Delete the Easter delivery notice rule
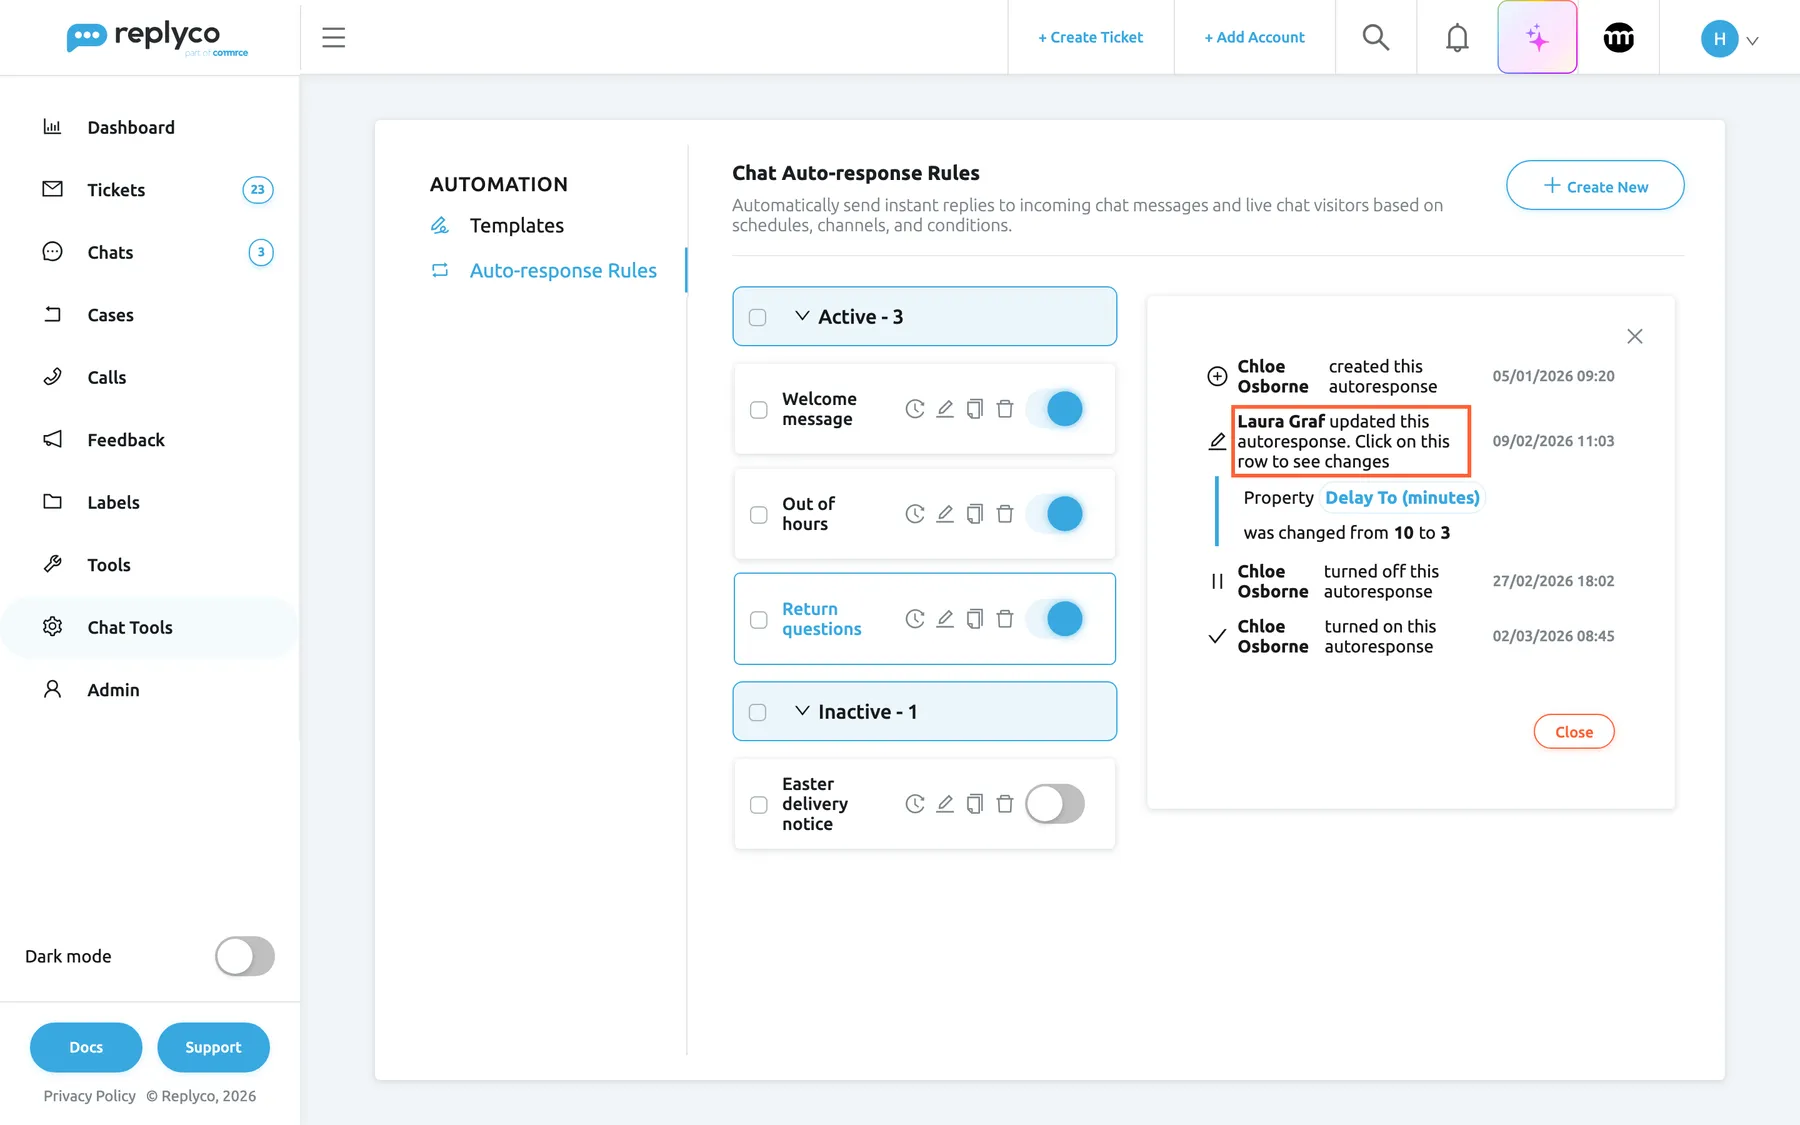This screenshot has height=1125, width=1800. click(x=1005, y=804)
